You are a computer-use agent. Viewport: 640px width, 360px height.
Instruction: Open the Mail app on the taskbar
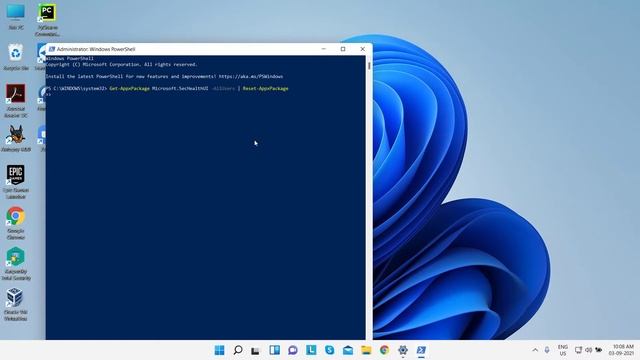348,350
